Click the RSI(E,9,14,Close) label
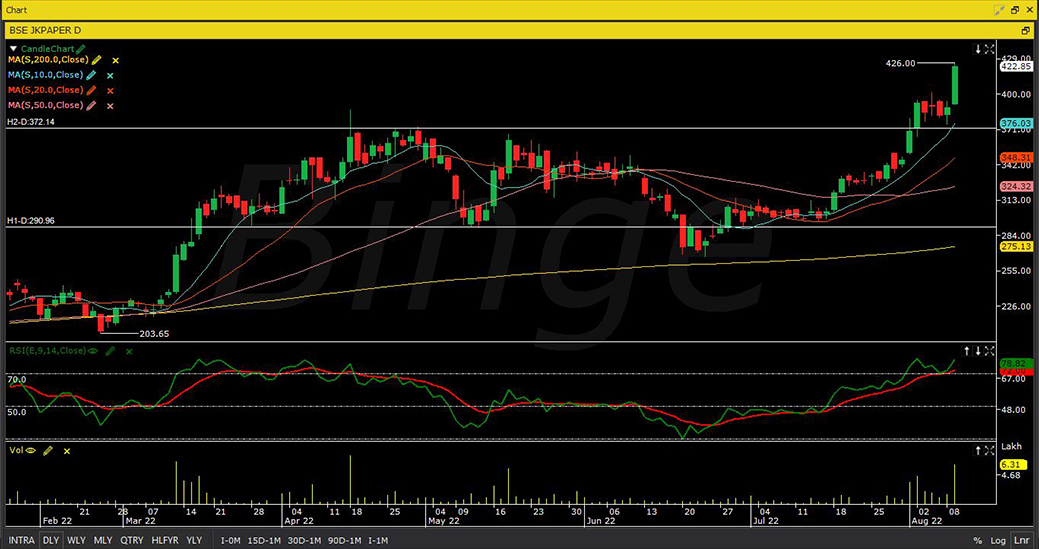 47,351
